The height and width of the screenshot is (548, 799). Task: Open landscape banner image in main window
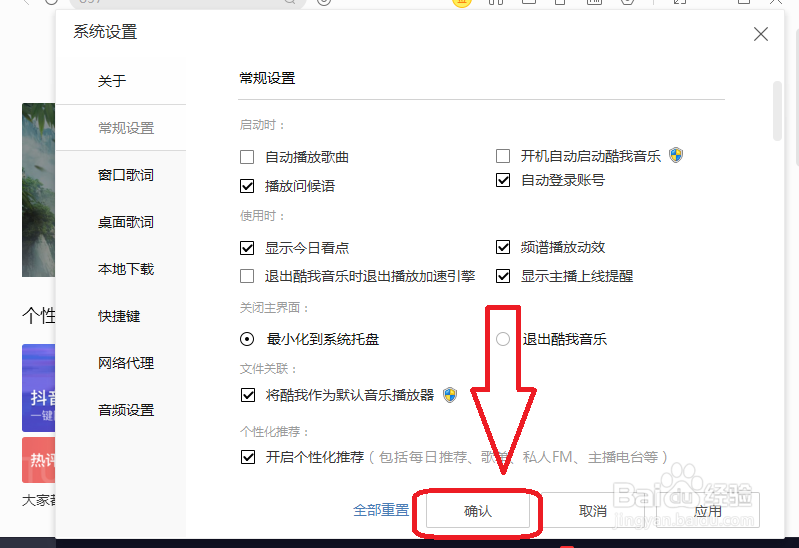click(x=38, y=190)
